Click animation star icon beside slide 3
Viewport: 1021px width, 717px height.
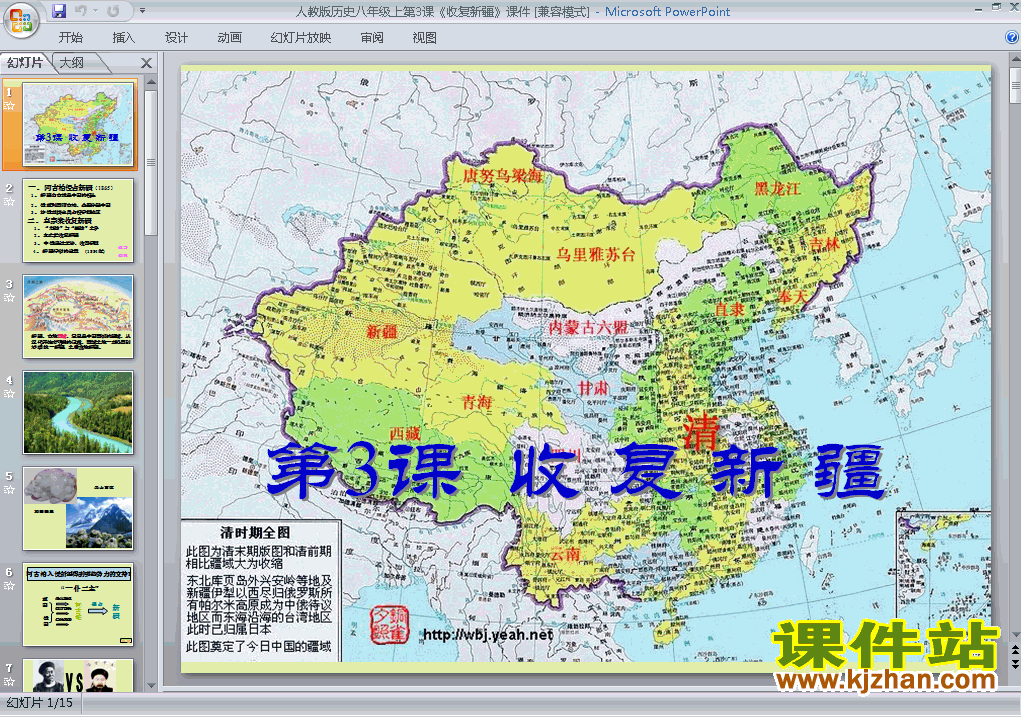pos(9,298)
